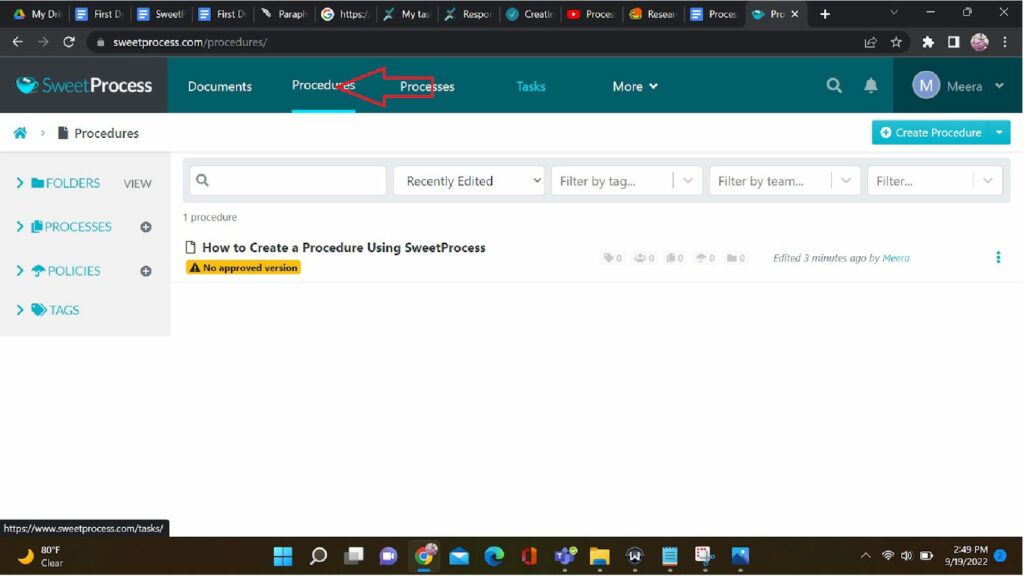Open Procedures in top navigation
Viewport: 1024px width, 576px height.
coord(323,85)
